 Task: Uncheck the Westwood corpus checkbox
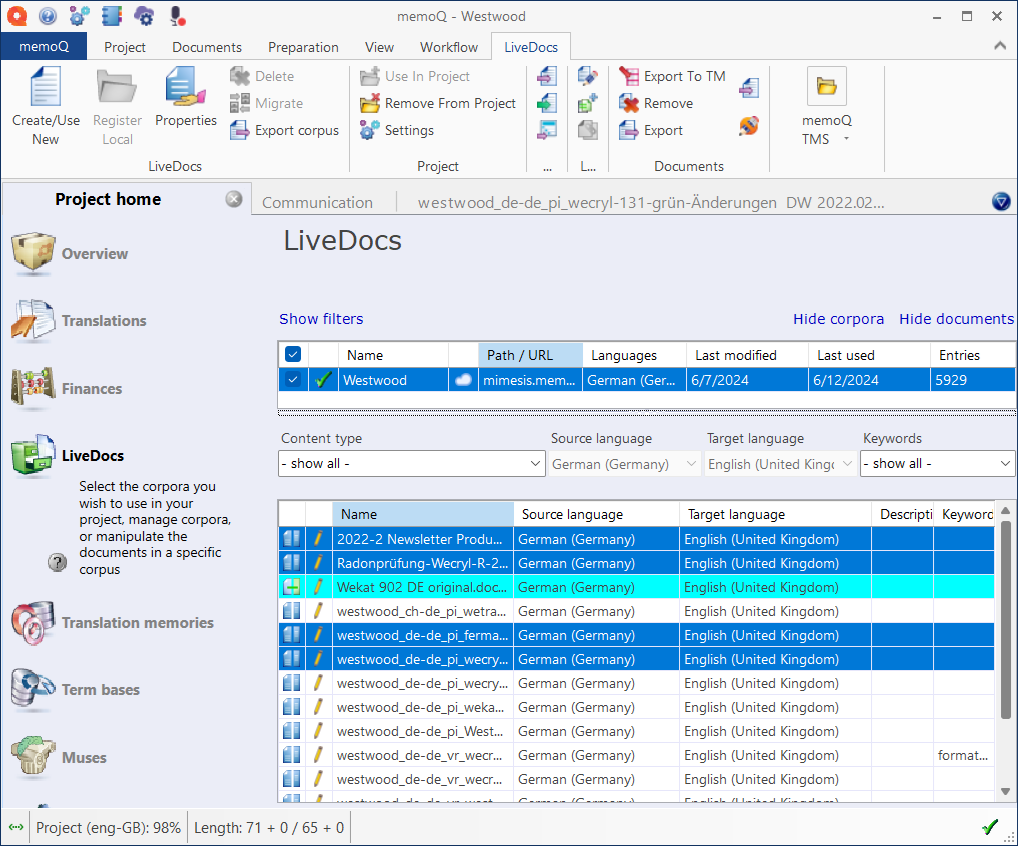[x=293, y=380]
